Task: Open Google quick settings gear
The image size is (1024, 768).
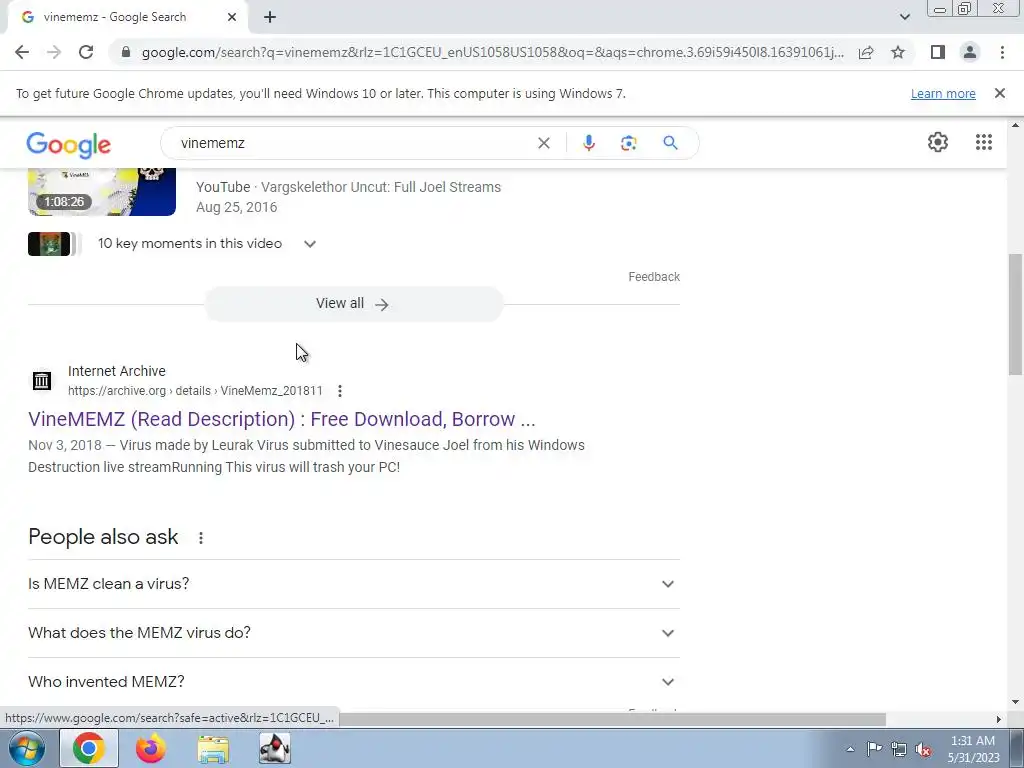Action: 938,142
